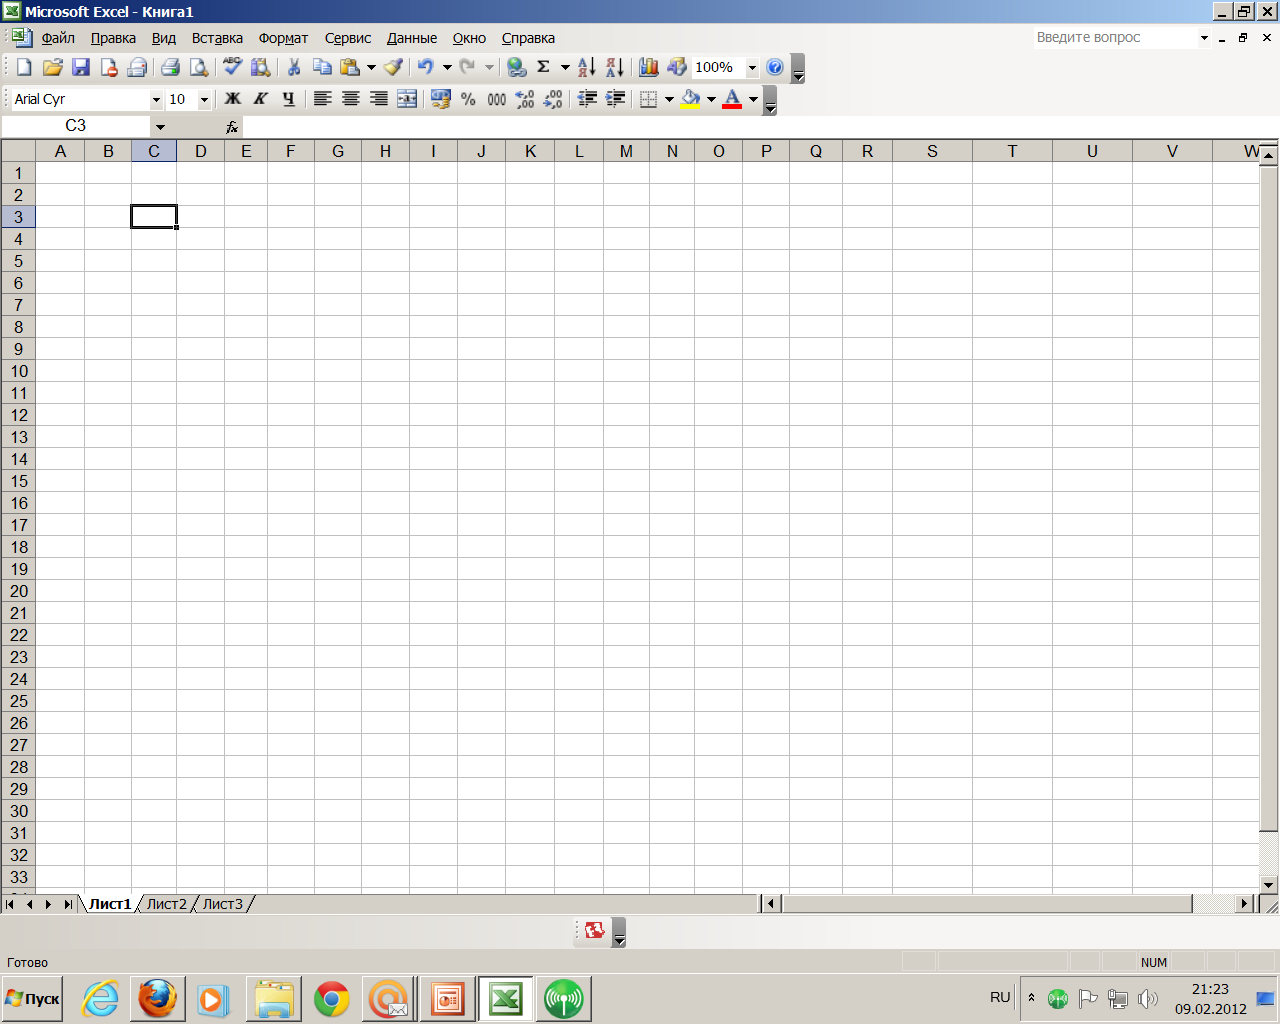Image resolution: width=1280 pixels, height=1024 pixels.
Task: Apply percent style icon
Action: (x=468, y=99)
